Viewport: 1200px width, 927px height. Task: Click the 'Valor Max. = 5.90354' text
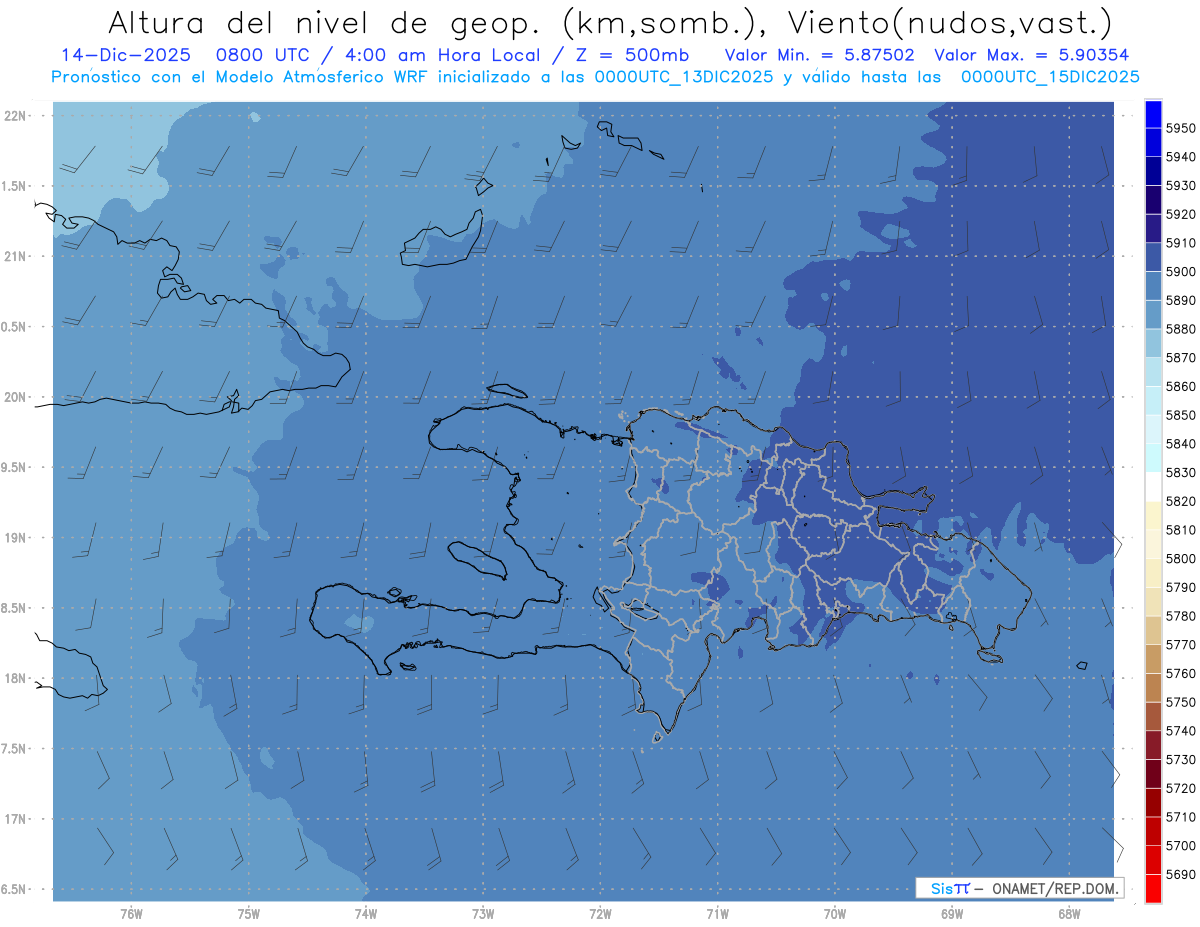(x=1031, y=55)
